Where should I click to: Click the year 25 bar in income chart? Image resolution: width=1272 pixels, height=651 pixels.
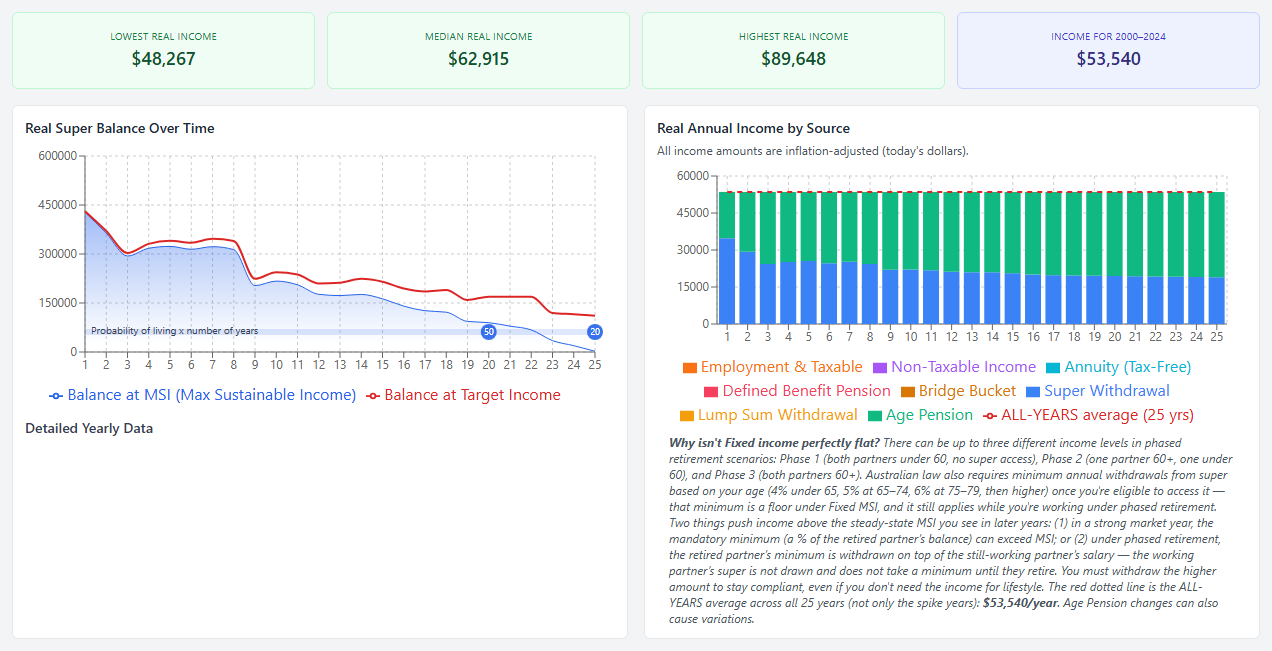click(1217, 257)
